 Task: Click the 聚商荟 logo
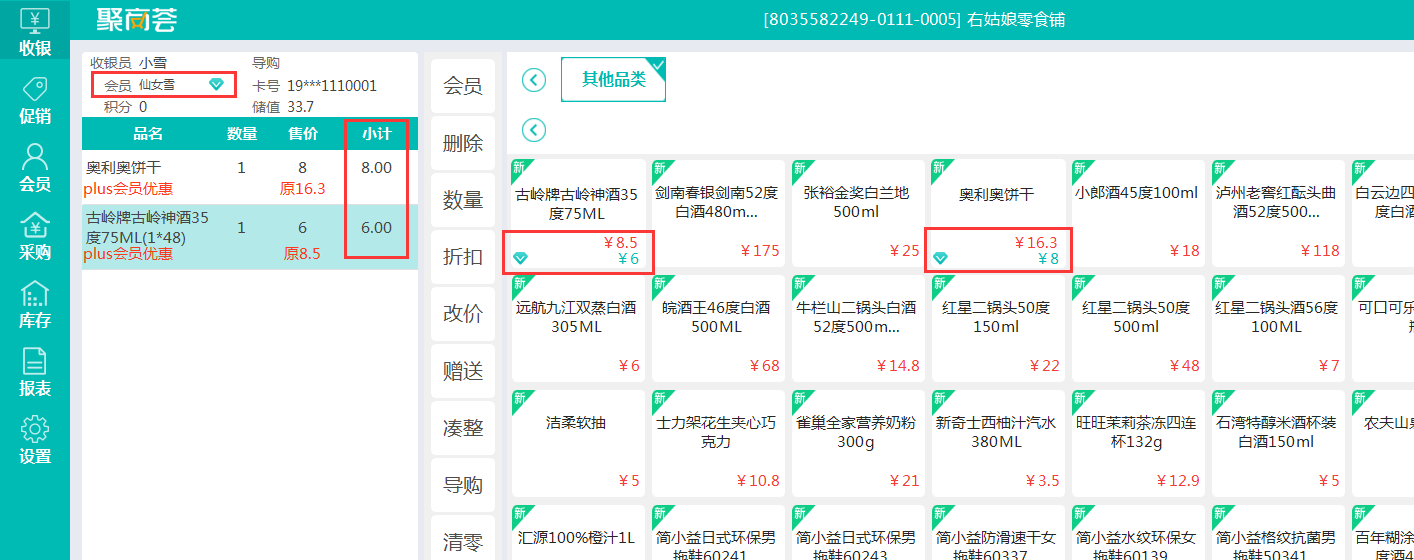coord(137,19)
